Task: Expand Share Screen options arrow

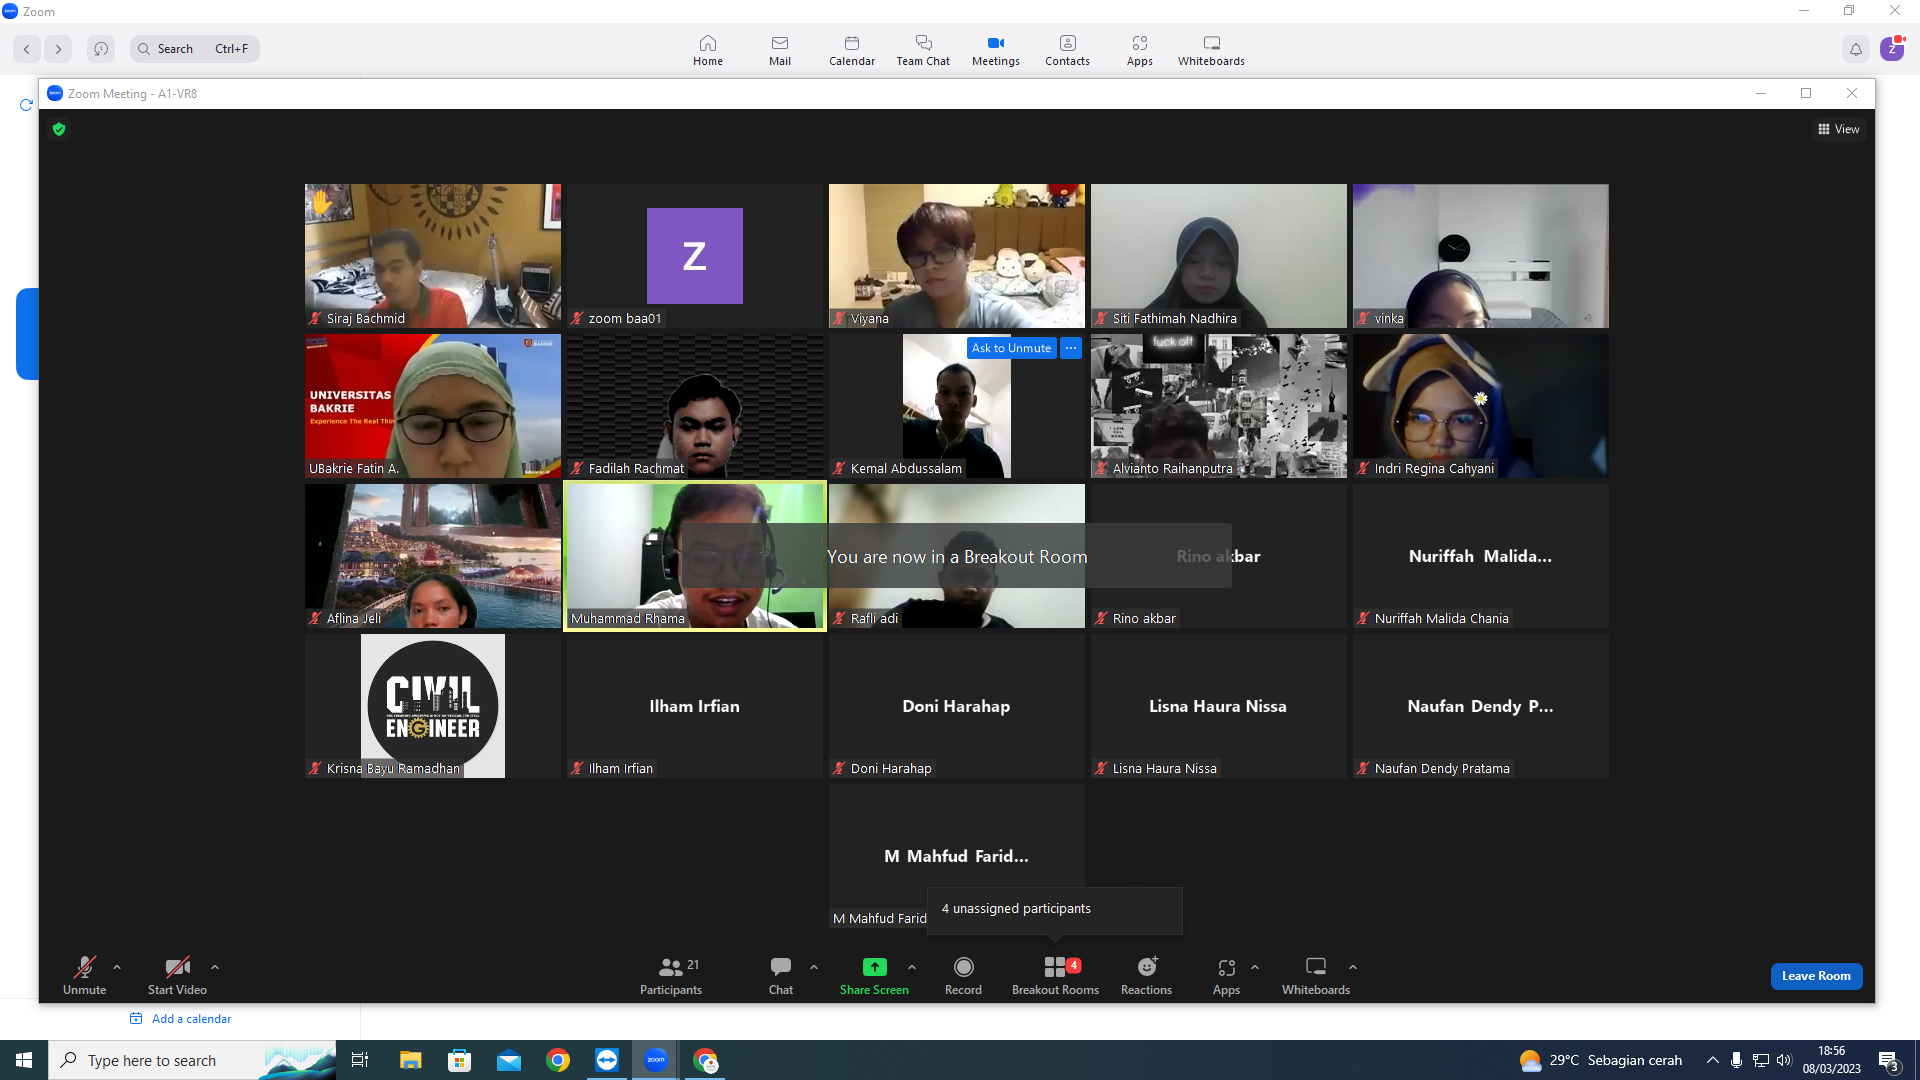Action: [912, 967]
